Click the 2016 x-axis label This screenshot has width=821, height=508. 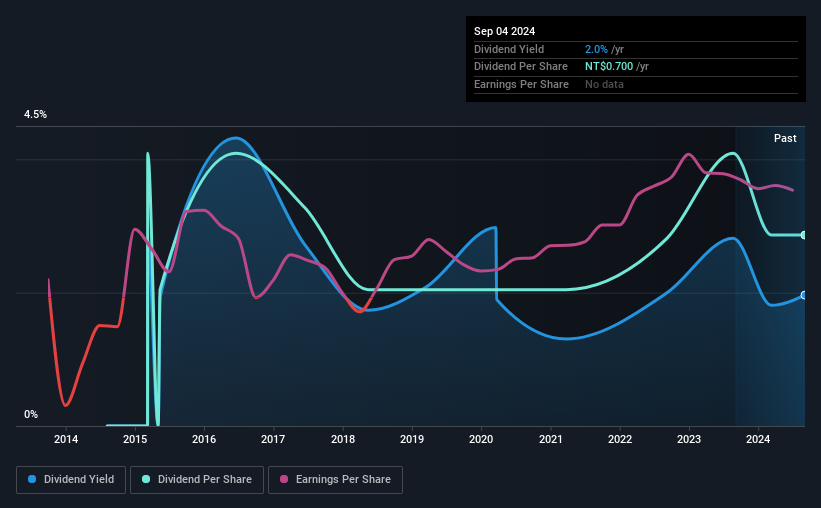pyautogui.click(x=204, y=439)
